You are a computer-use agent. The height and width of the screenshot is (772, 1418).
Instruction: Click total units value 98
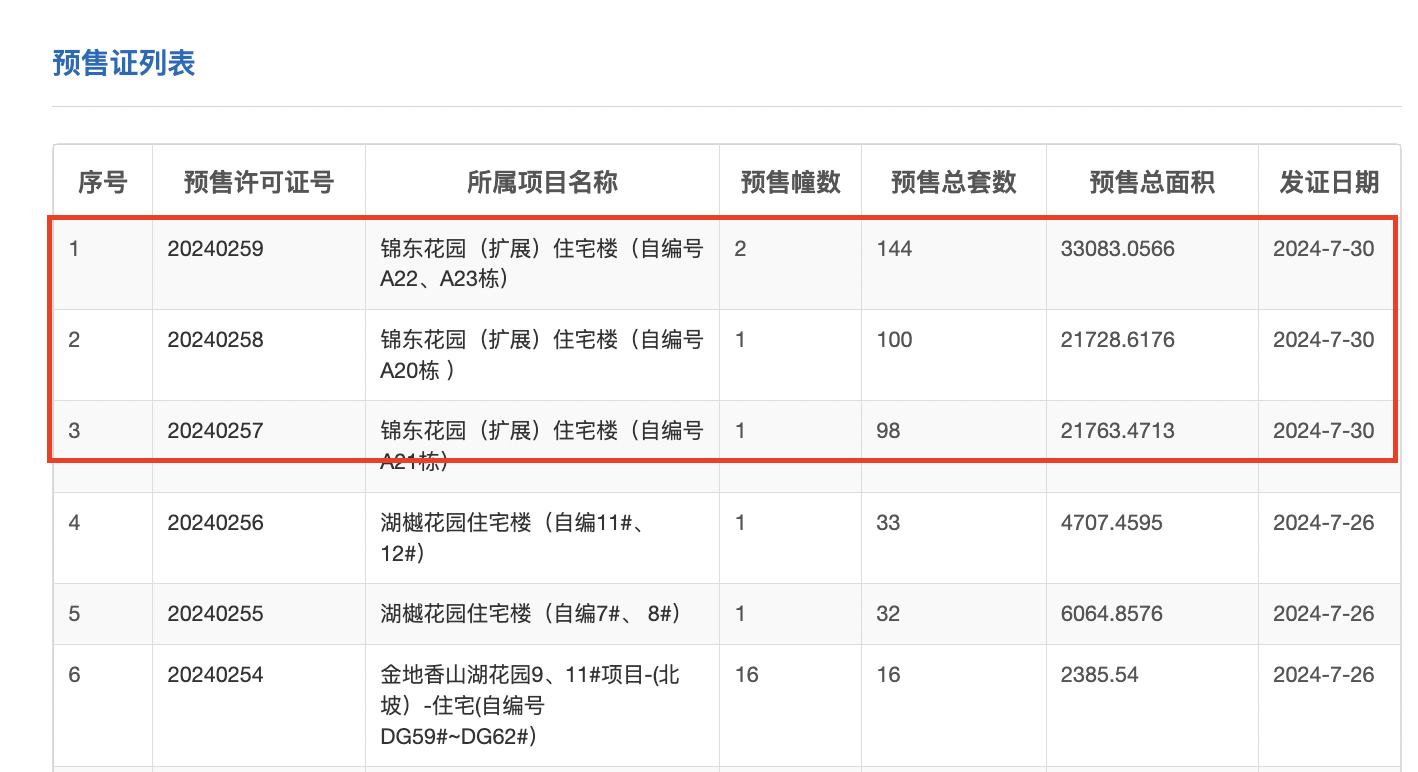tap(888, 431)
